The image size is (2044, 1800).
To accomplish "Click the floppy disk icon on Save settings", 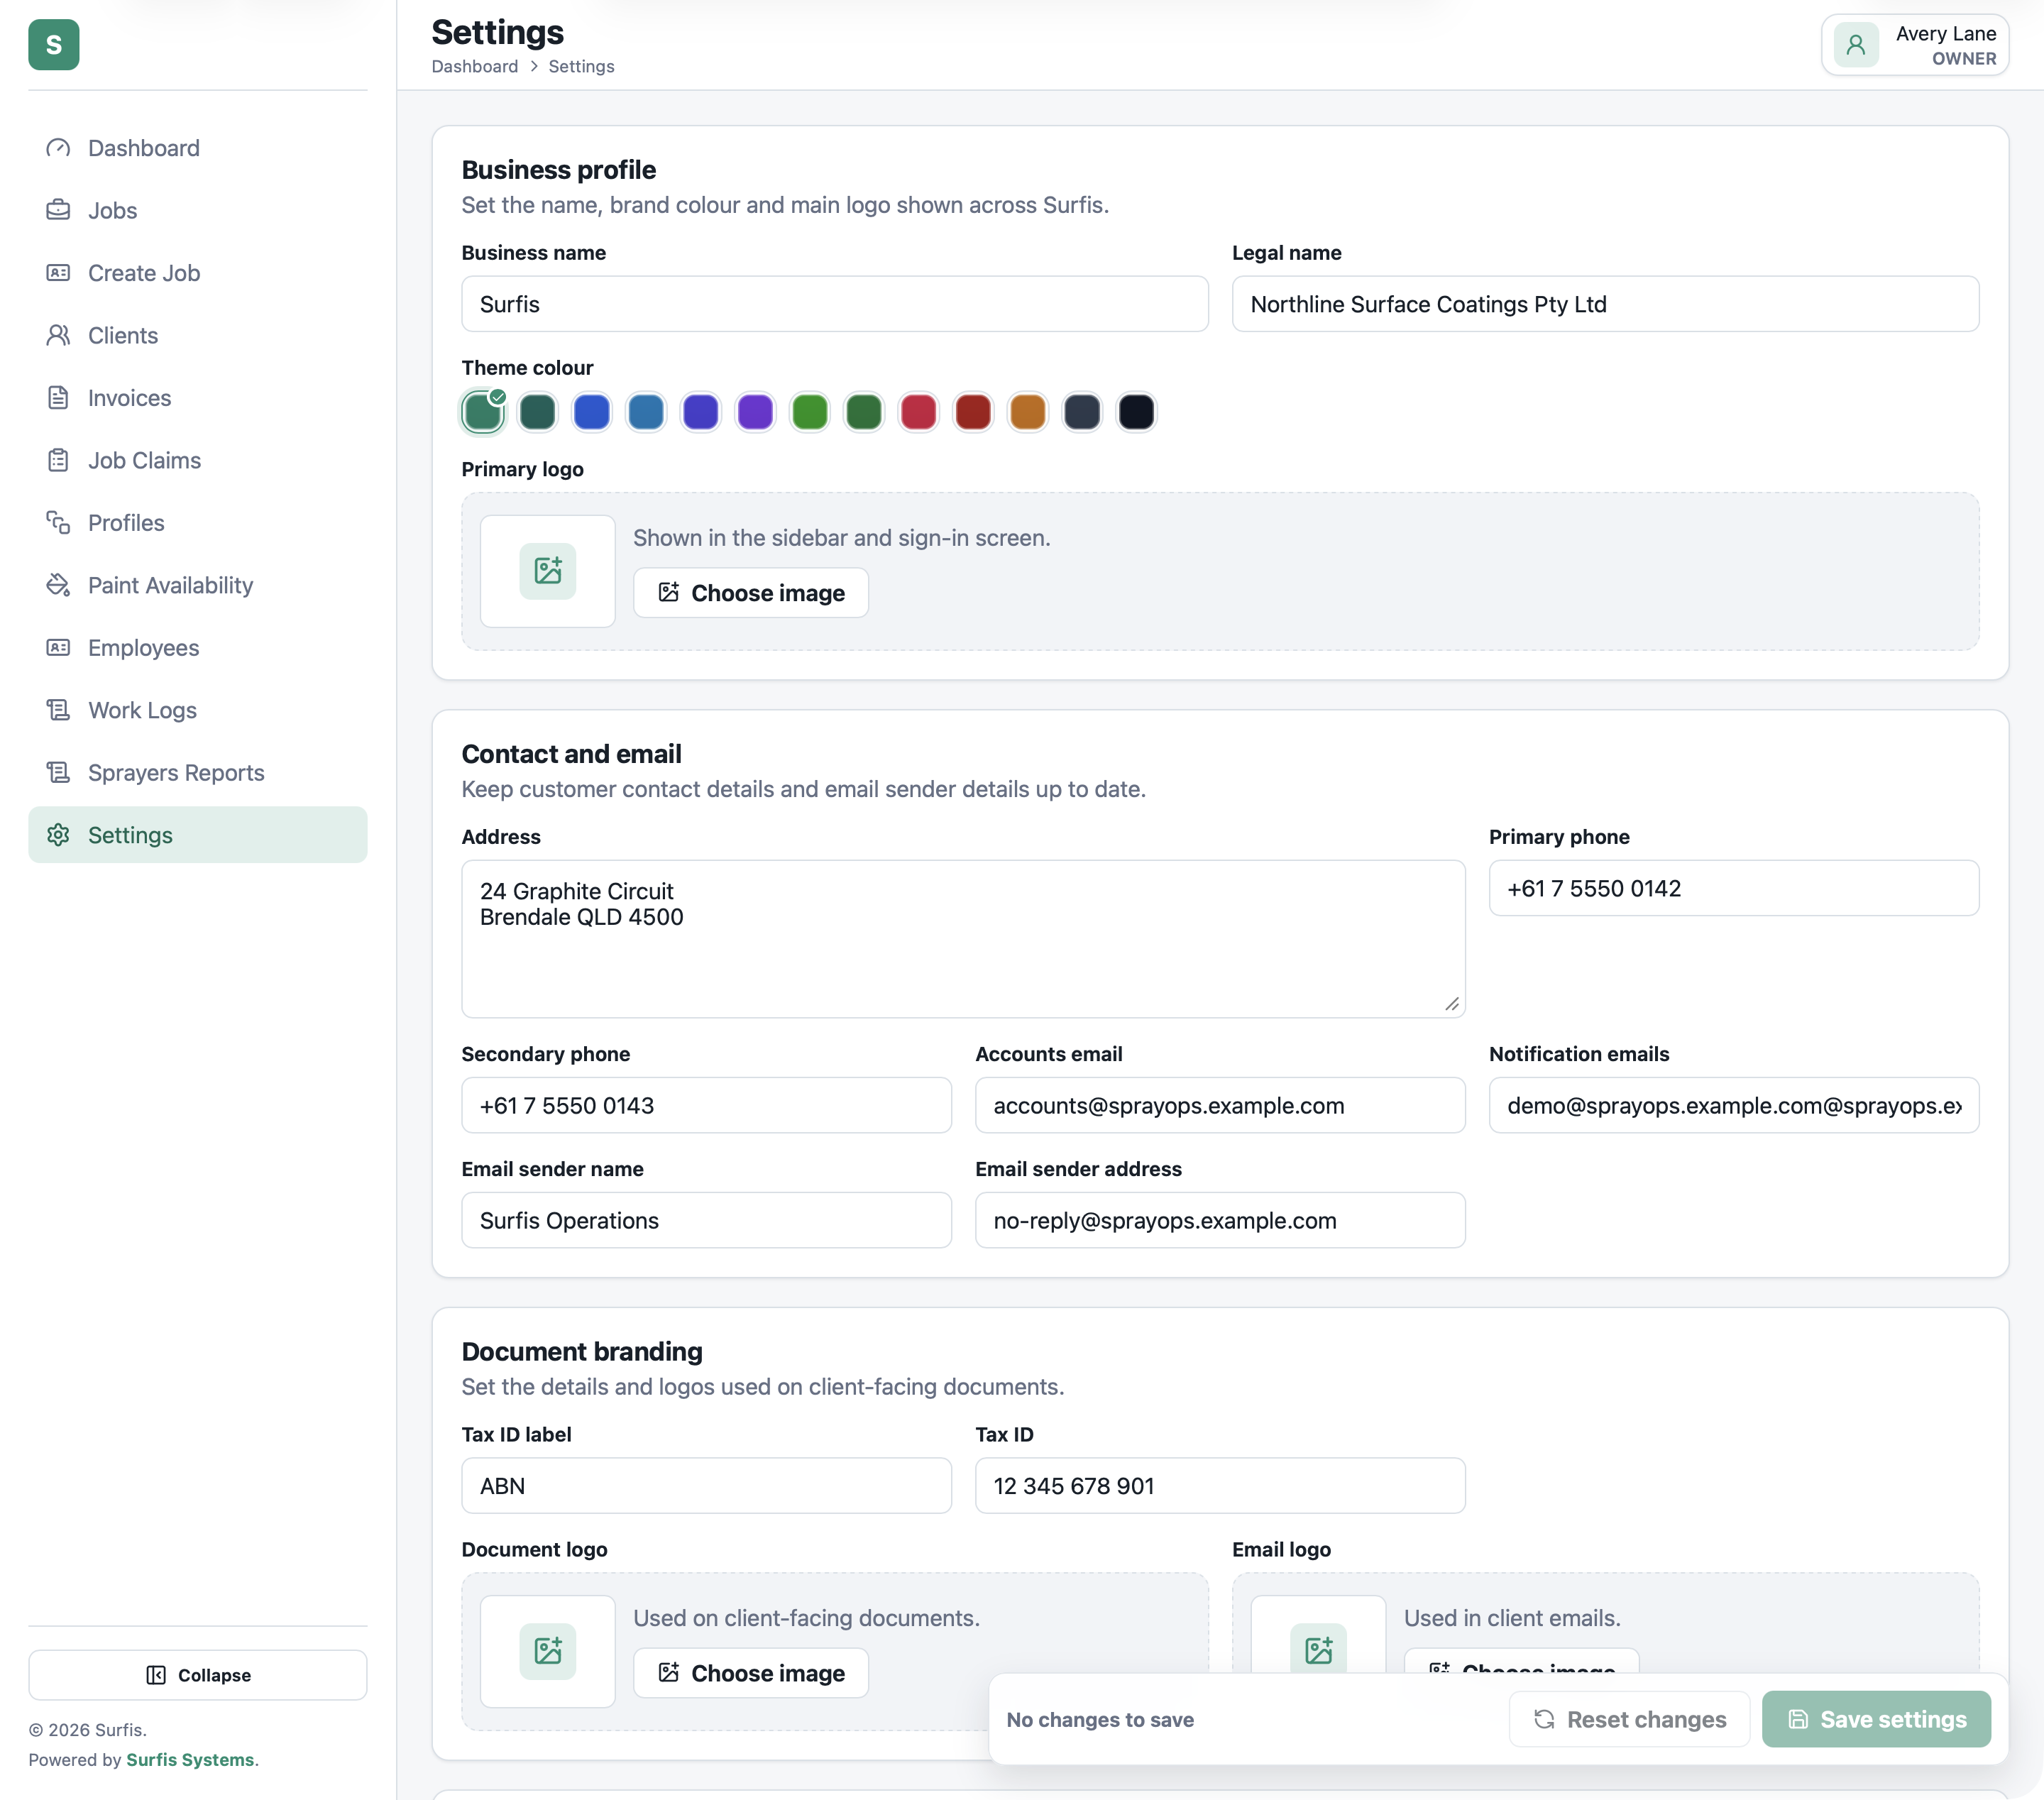I will pos(1798,1719).
